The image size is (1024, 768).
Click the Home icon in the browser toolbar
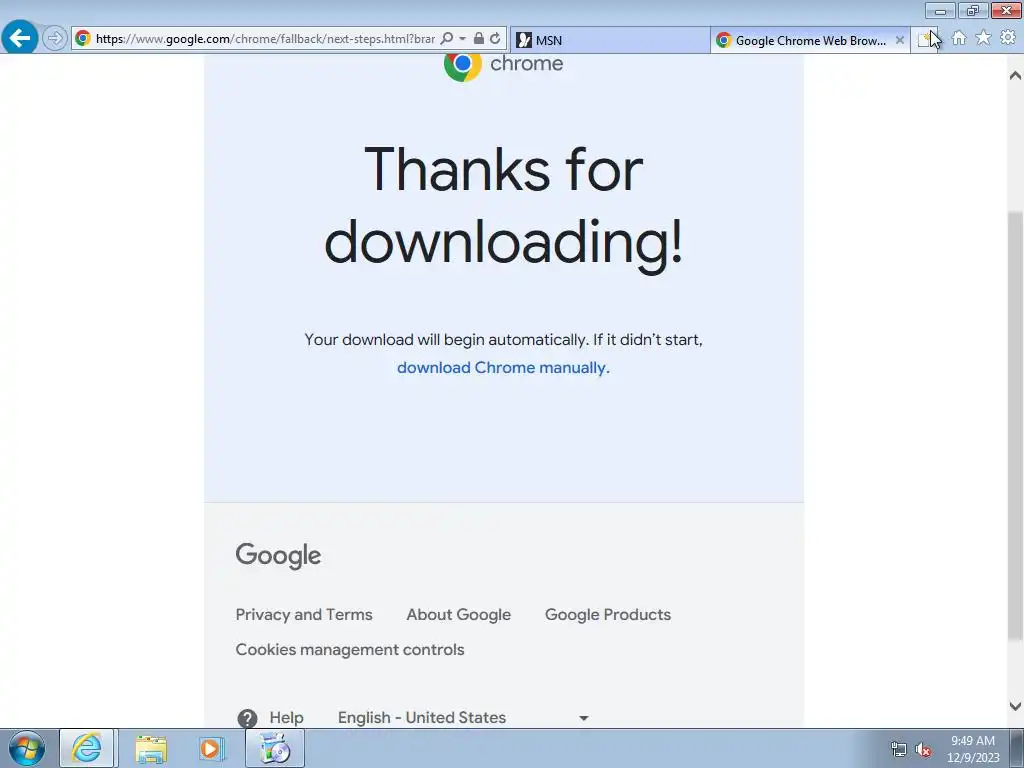[x=959, y=38]
